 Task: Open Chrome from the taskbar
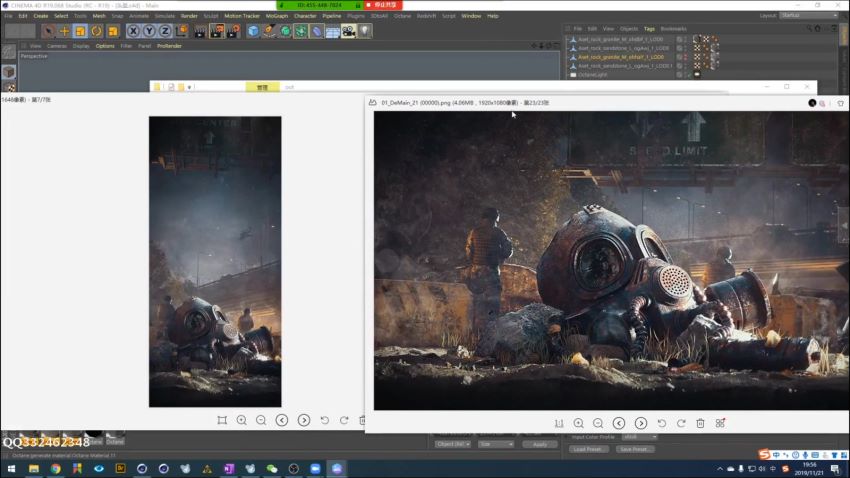[x=55, y=469]
